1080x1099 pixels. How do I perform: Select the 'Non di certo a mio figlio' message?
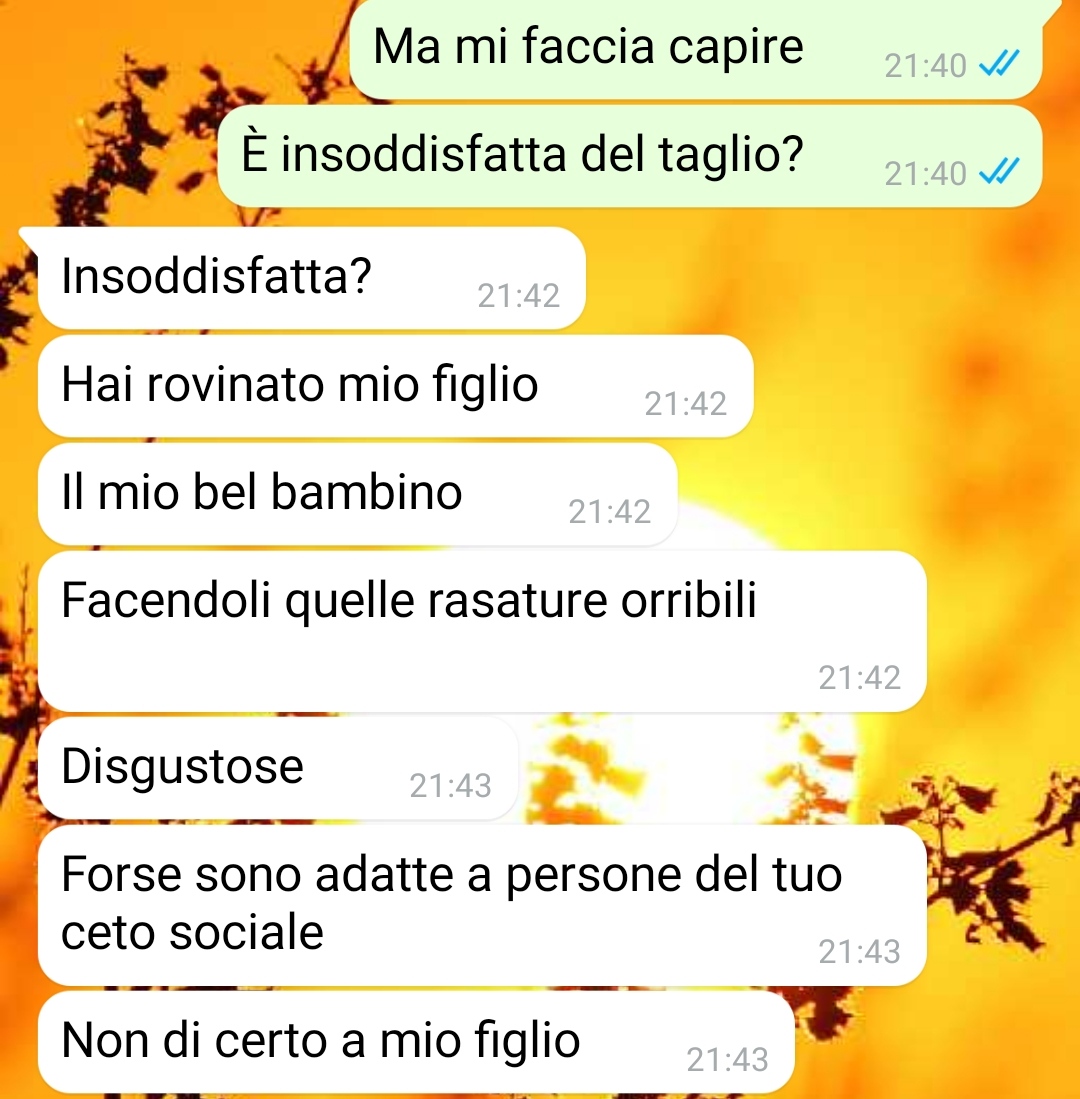tap(416, 1042)
